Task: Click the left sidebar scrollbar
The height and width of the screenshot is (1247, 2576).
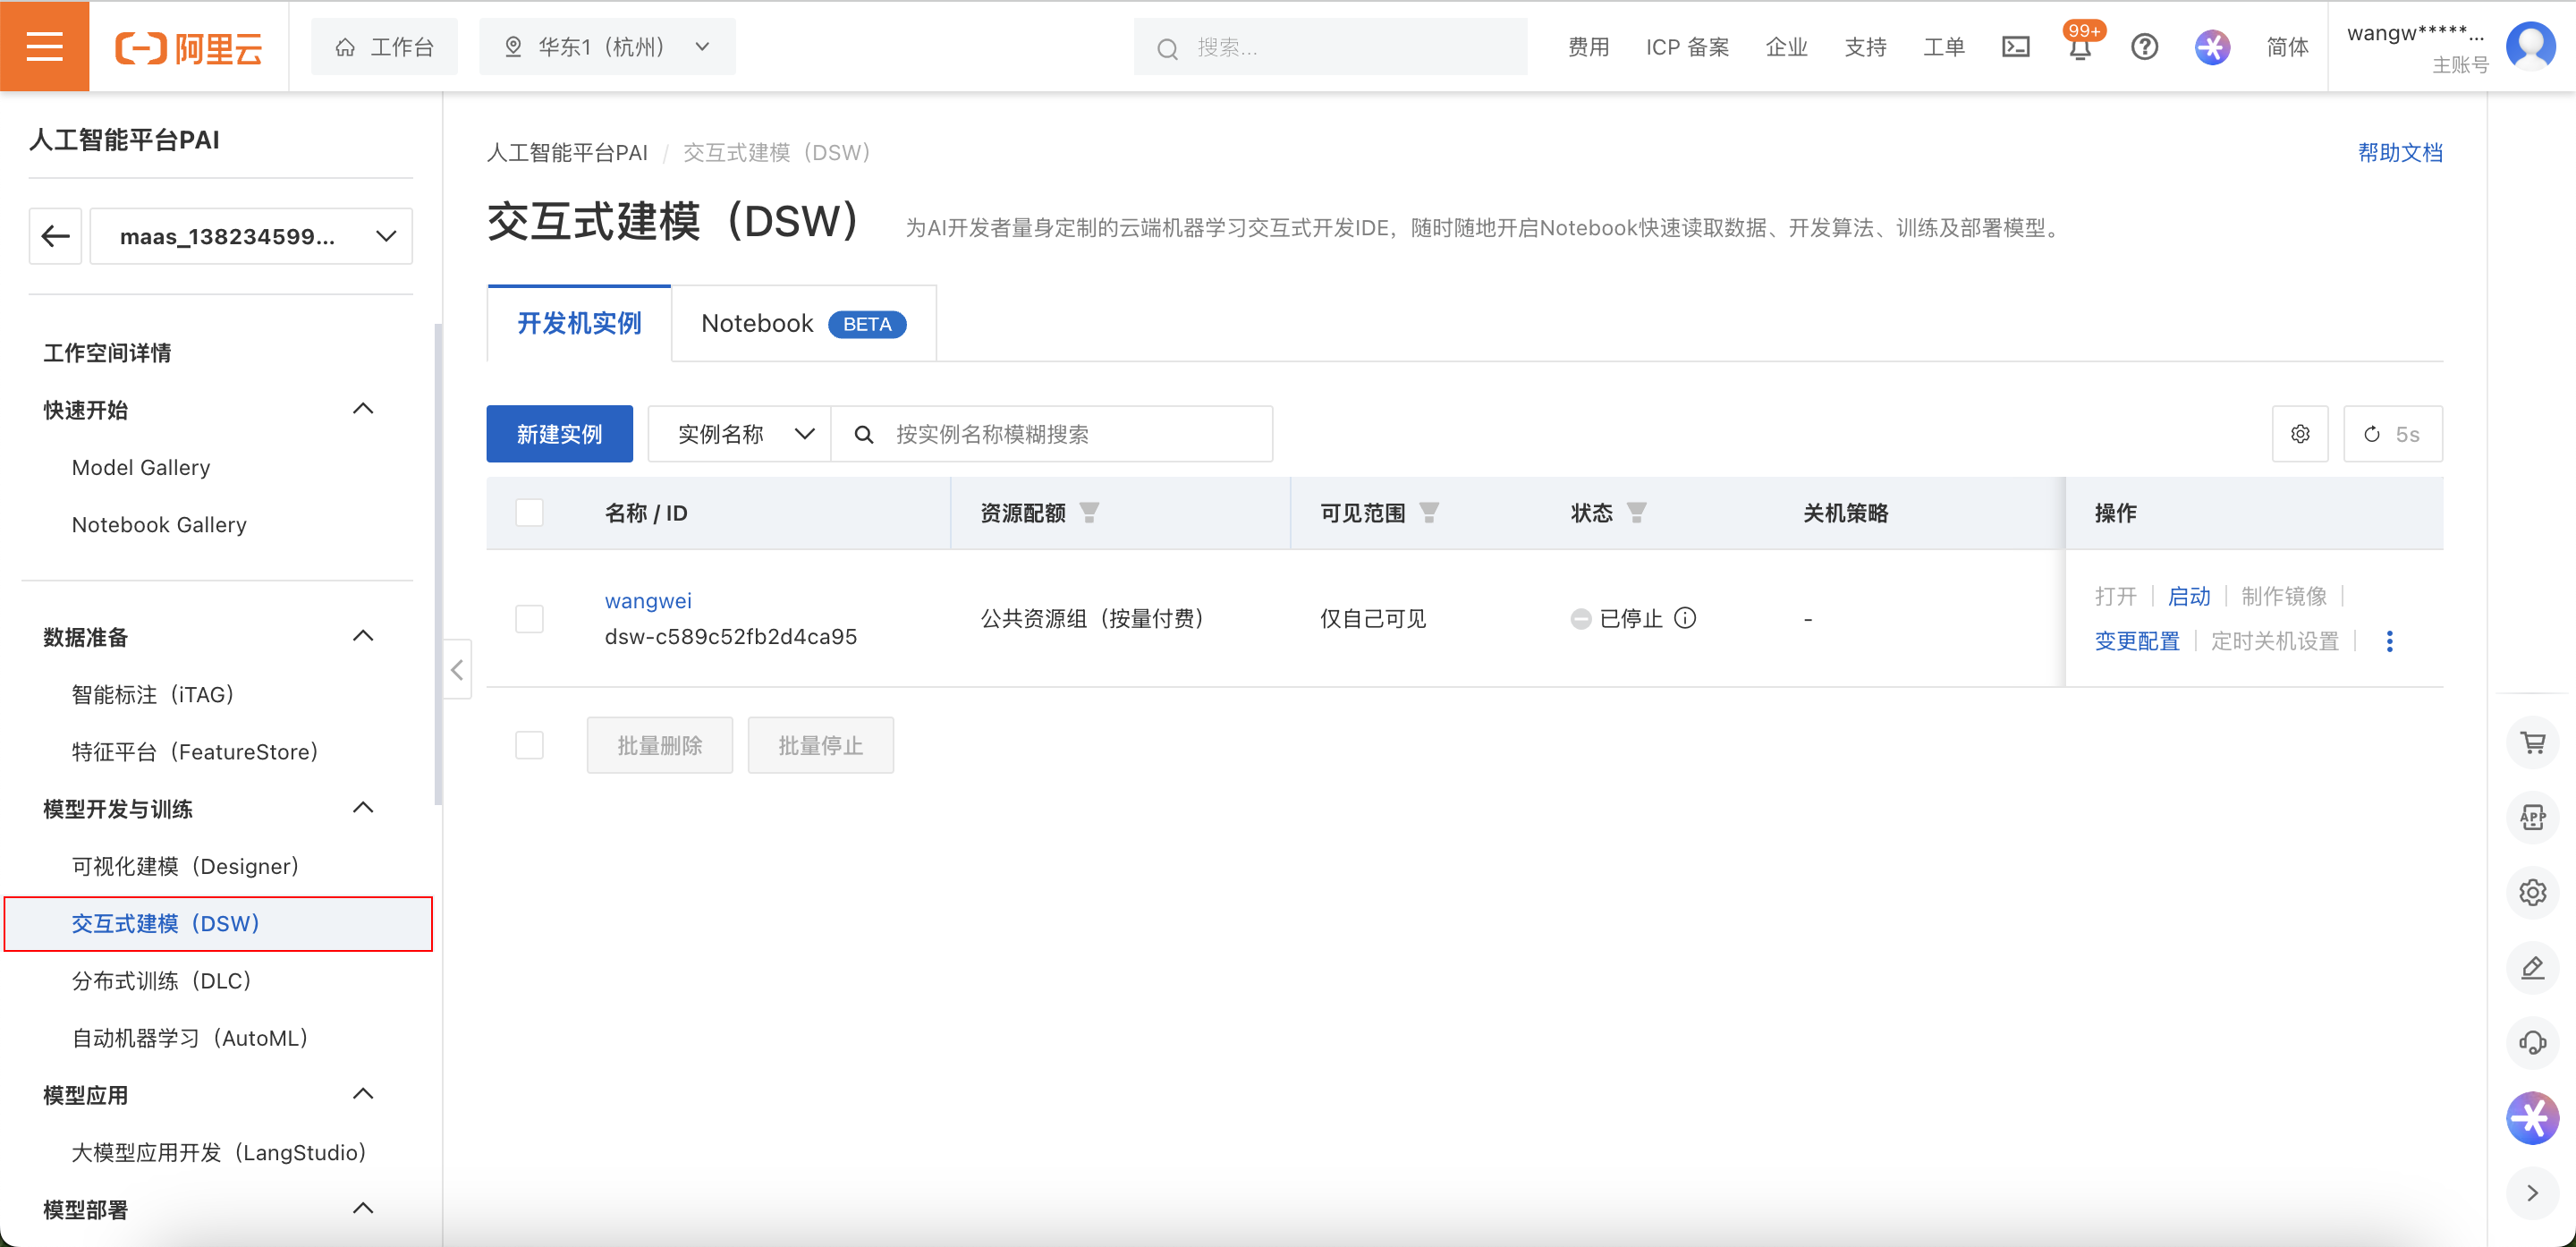Action: click(438, 563)
